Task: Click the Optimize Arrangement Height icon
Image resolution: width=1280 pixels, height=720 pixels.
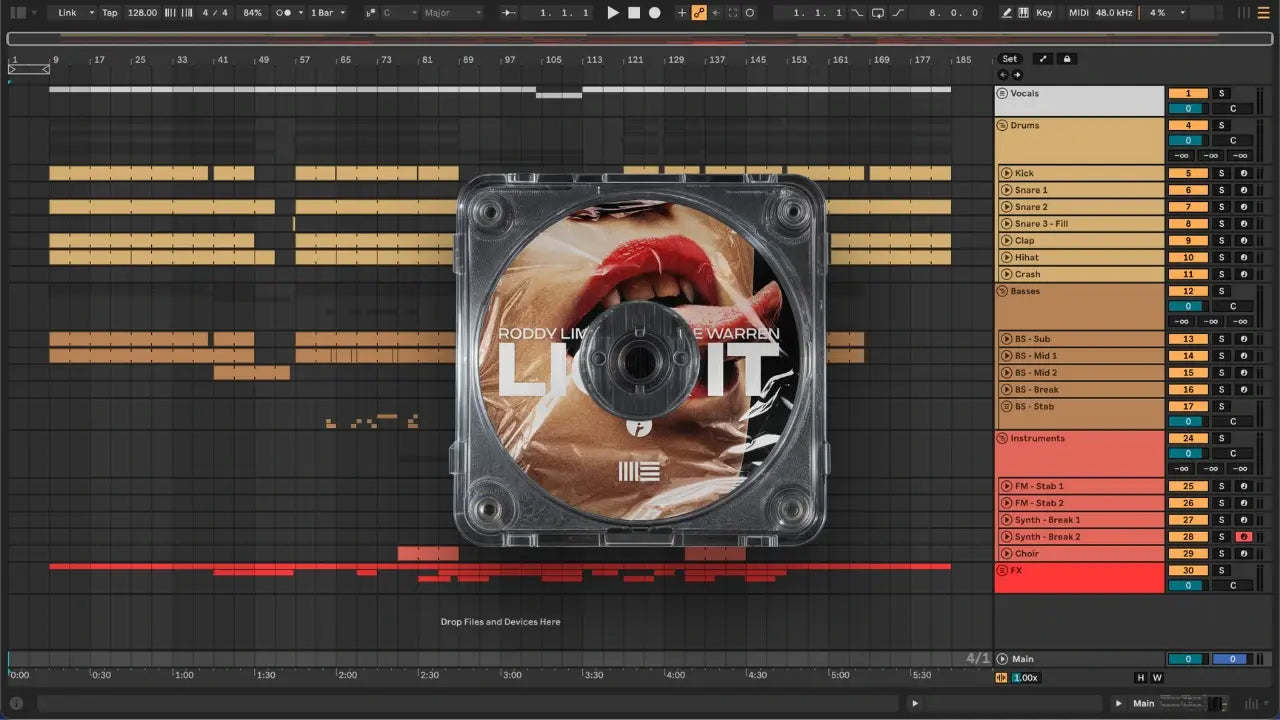Action: [1041, 59]
